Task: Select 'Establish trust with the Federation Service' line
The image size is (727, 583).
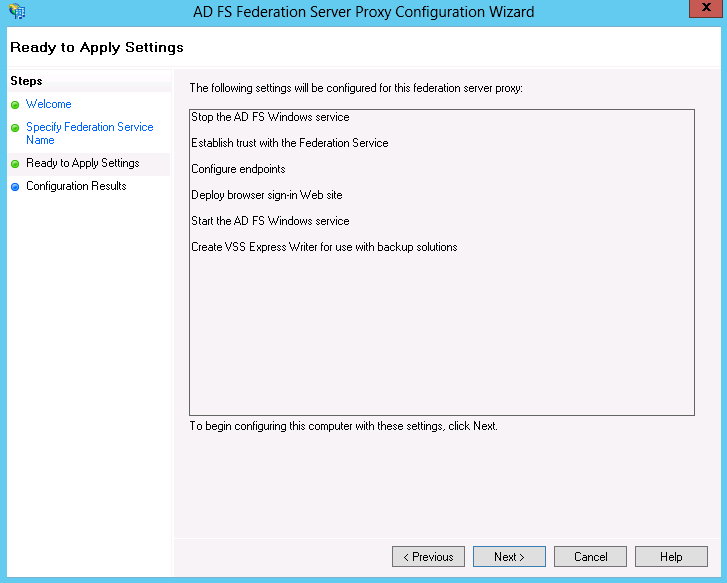Action: coord(290,143)
